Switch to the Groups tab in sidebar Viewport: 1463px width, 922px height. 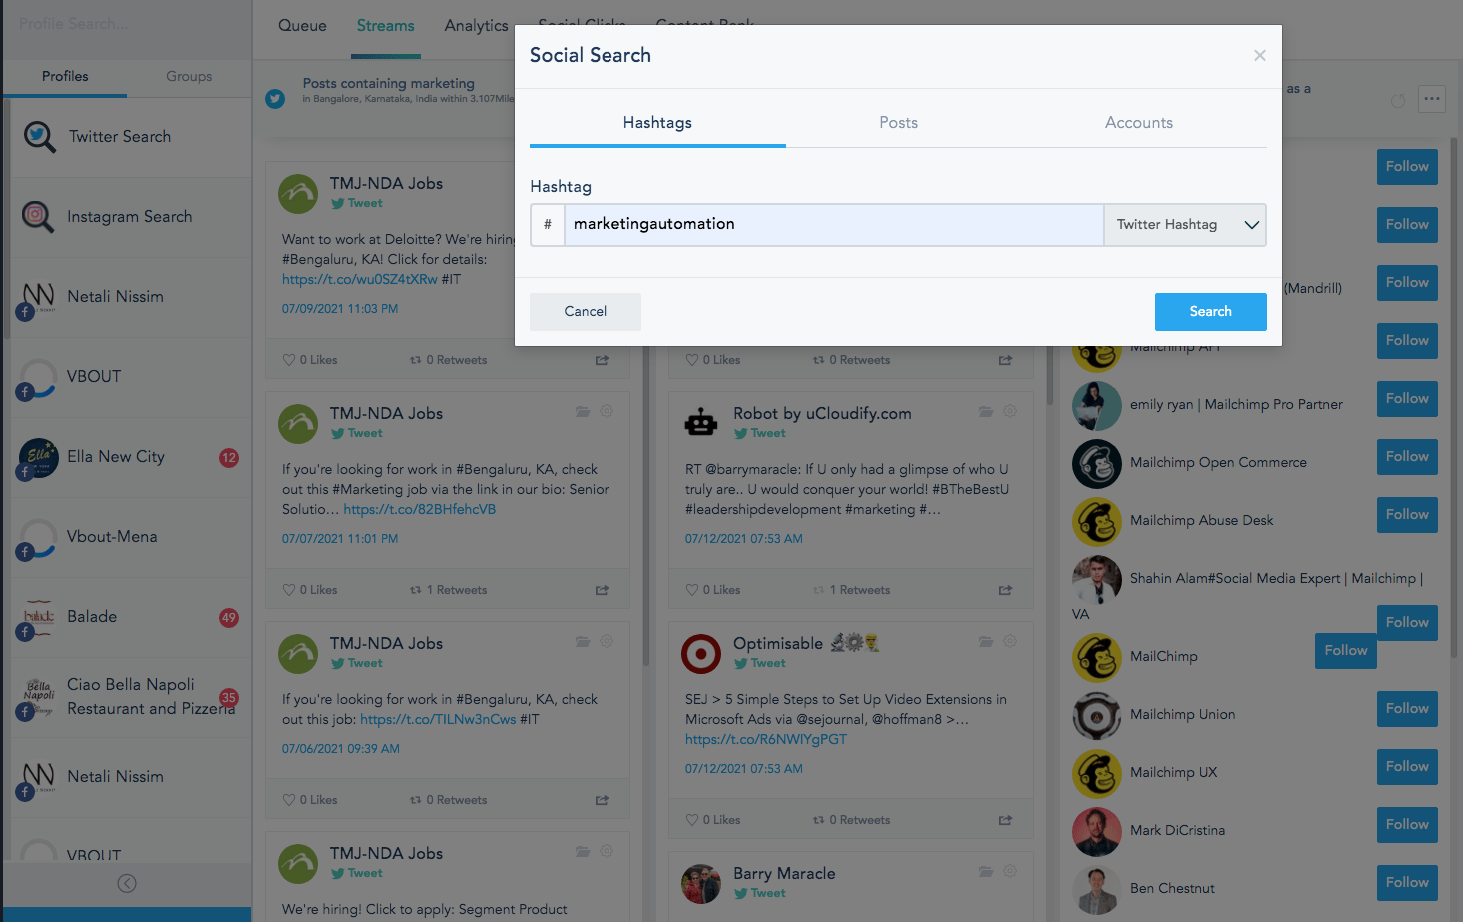point(189,76)
